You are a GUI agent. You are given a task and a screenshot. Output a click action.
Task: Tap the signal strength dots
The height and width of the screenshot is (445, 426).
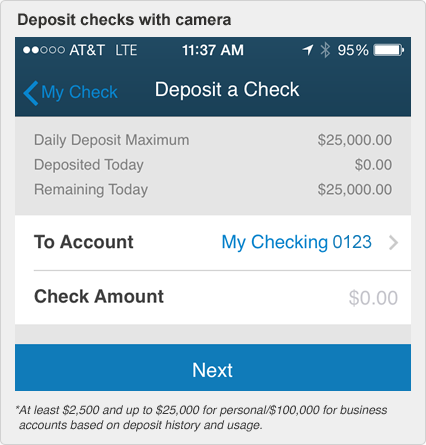(x=44, y=50)
